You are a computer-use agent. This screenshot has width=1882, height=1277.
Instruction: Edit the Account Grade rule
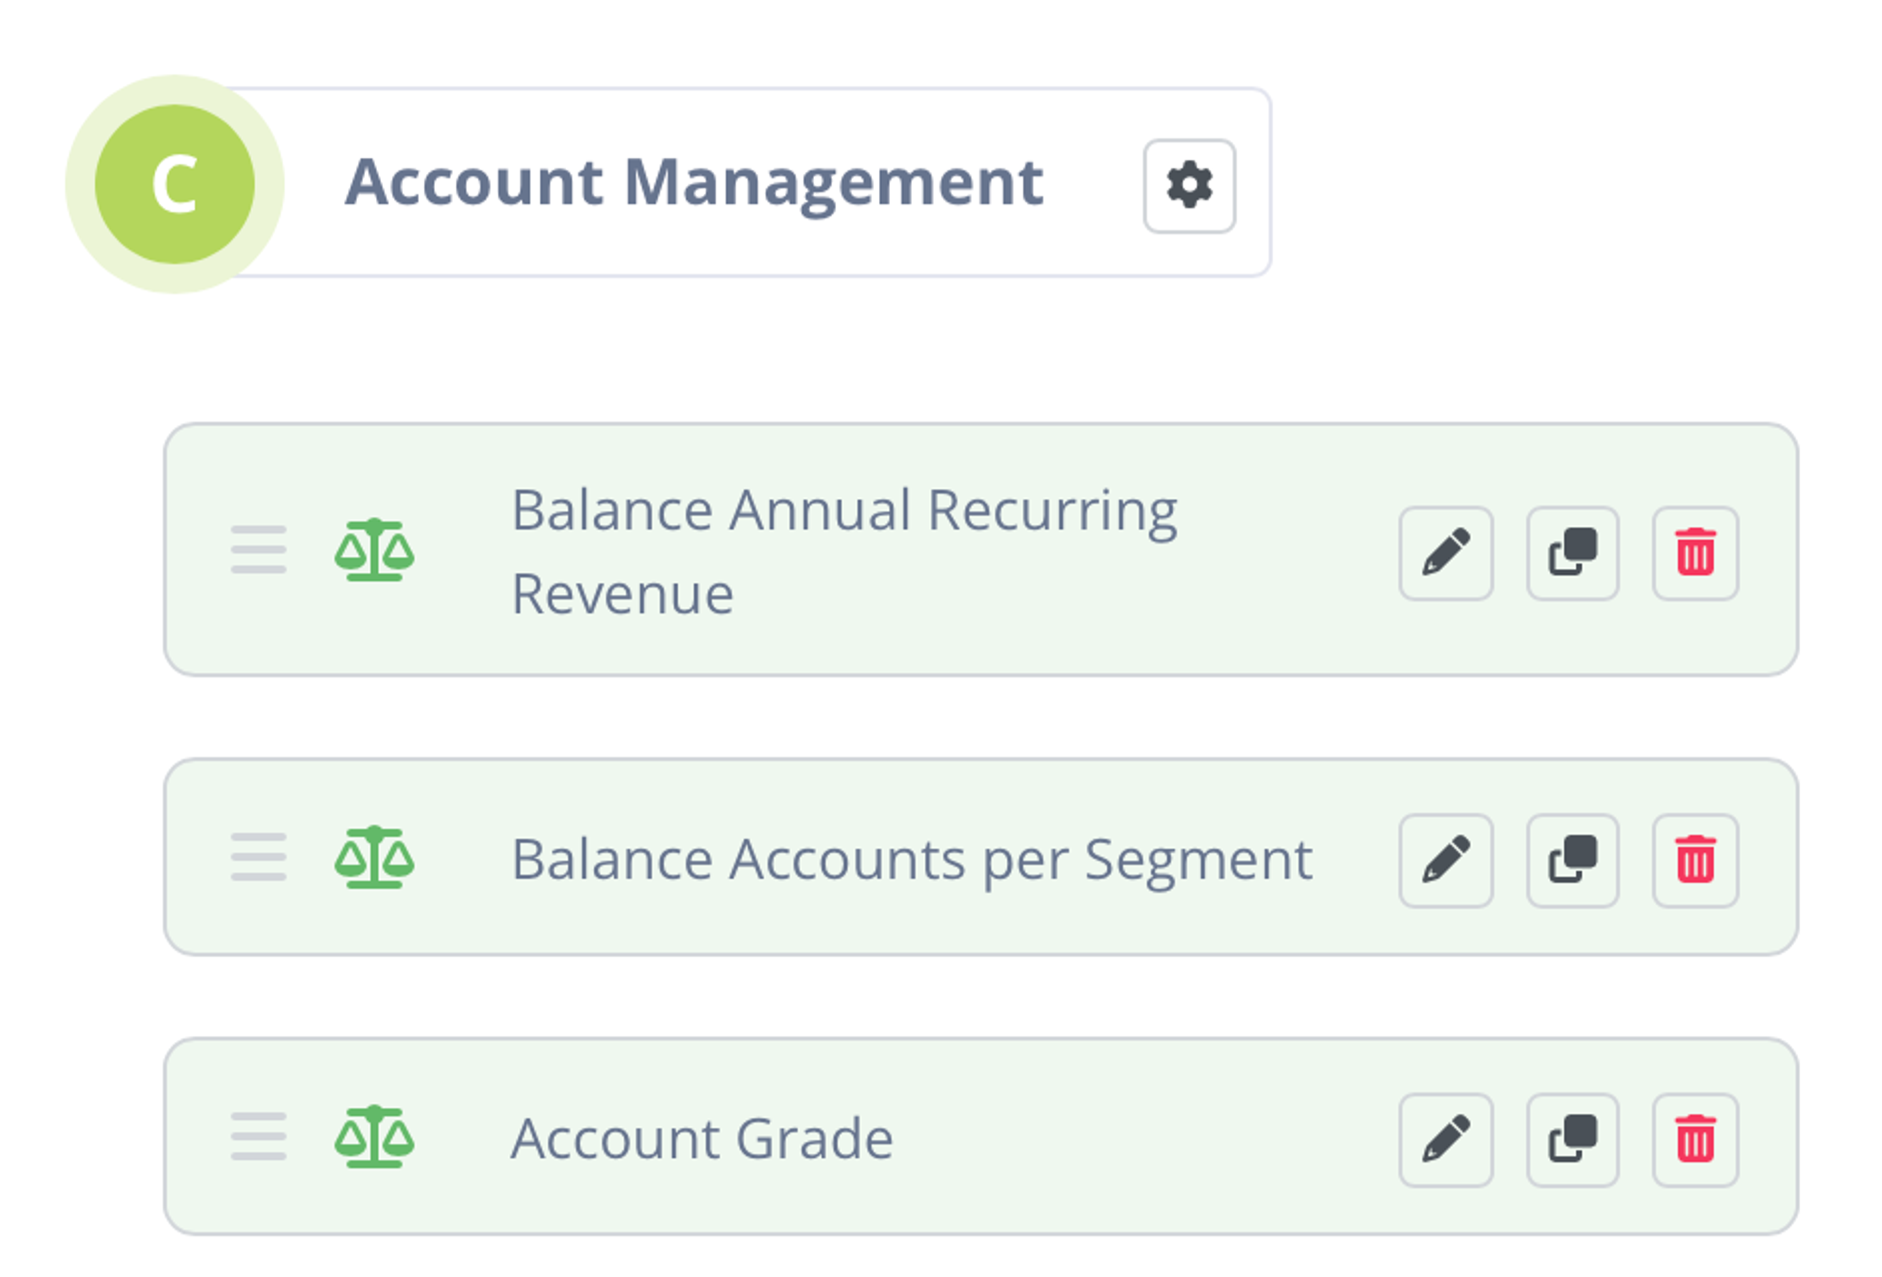(x=1445, y=1139)
